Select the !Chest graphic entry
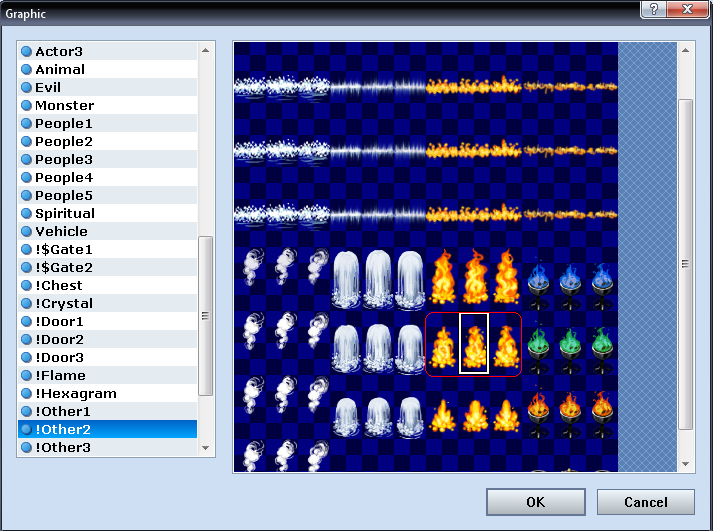The image size is (713, 531). [61, 285]
